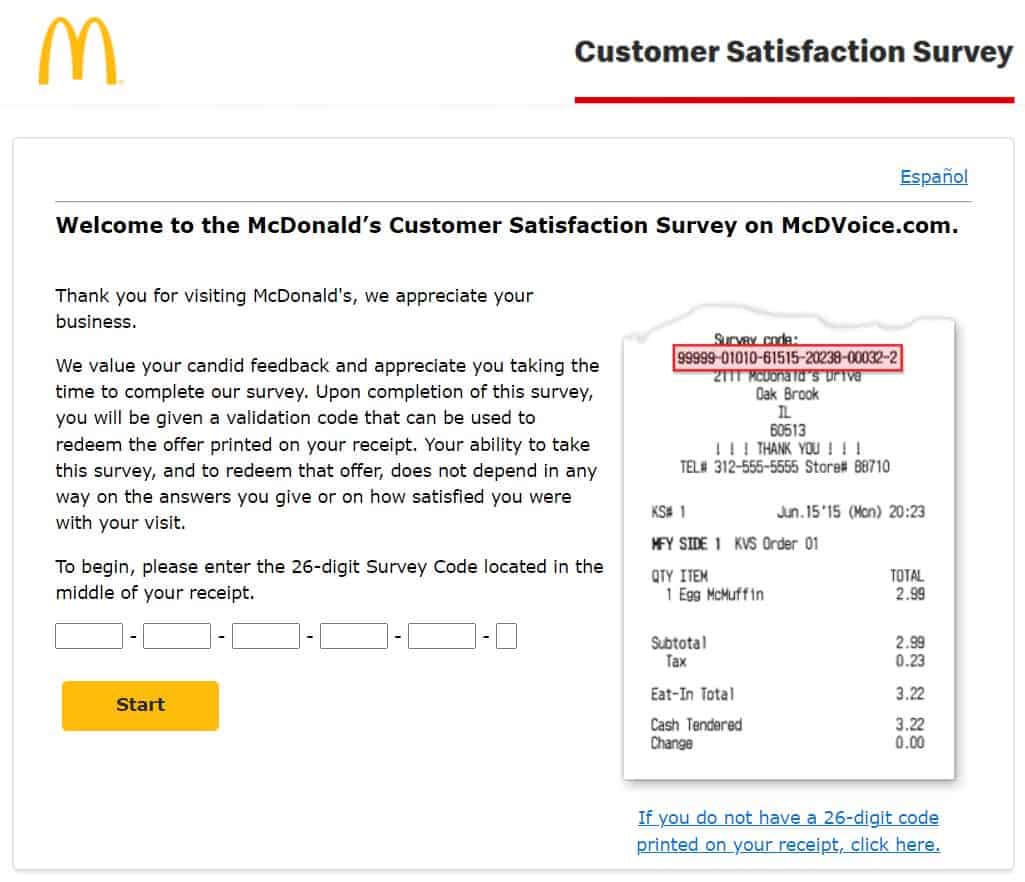Switch language via the Español link
Screen dimensions: 1025x882
(x=933, y=177)
